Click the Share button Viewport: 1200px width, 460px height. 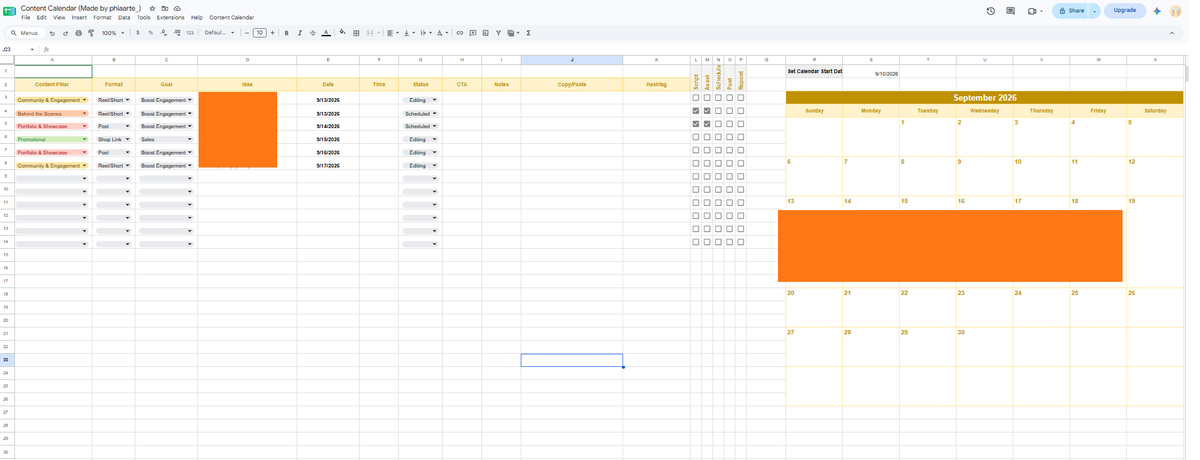[1070, 10]
